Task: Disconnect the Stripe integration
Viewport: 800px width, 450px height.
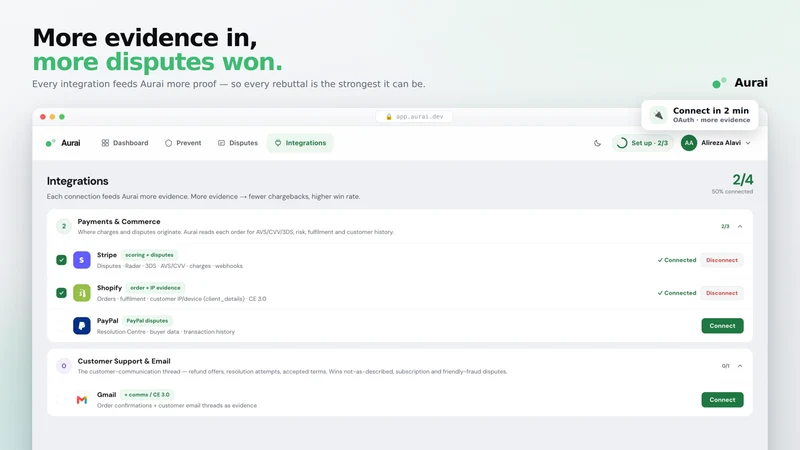Action: 721,260
